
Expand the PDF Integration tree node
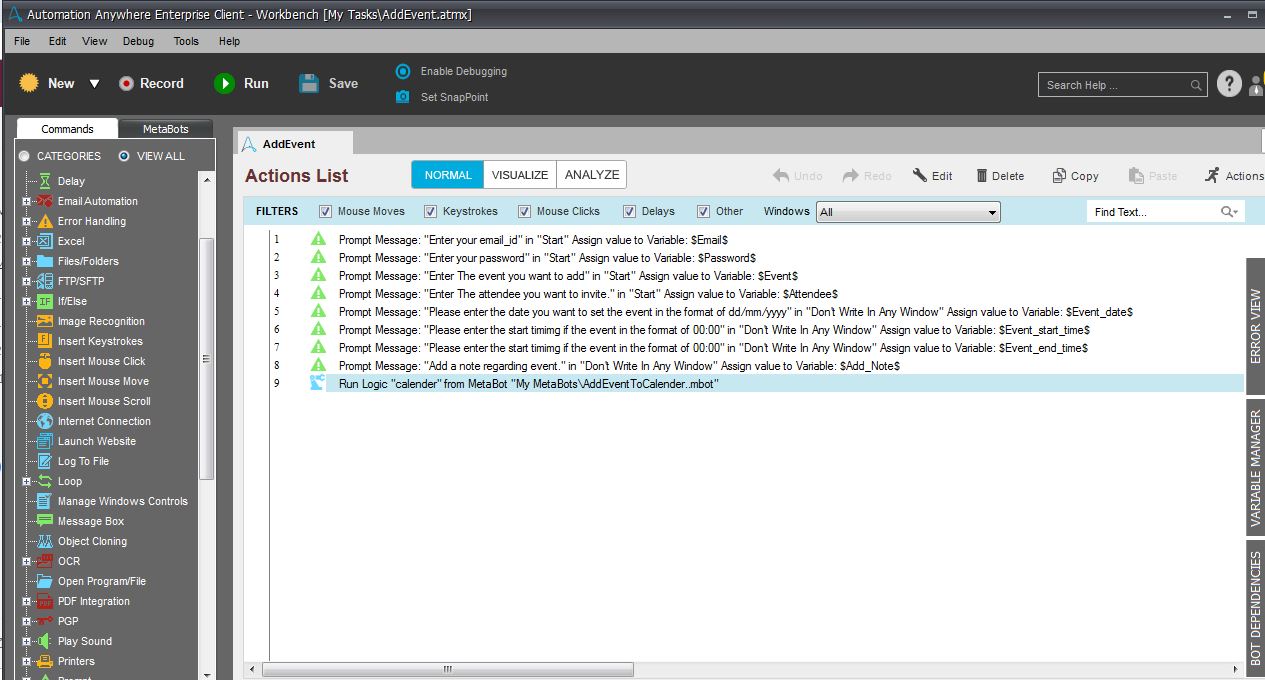[x=27, y=601]
